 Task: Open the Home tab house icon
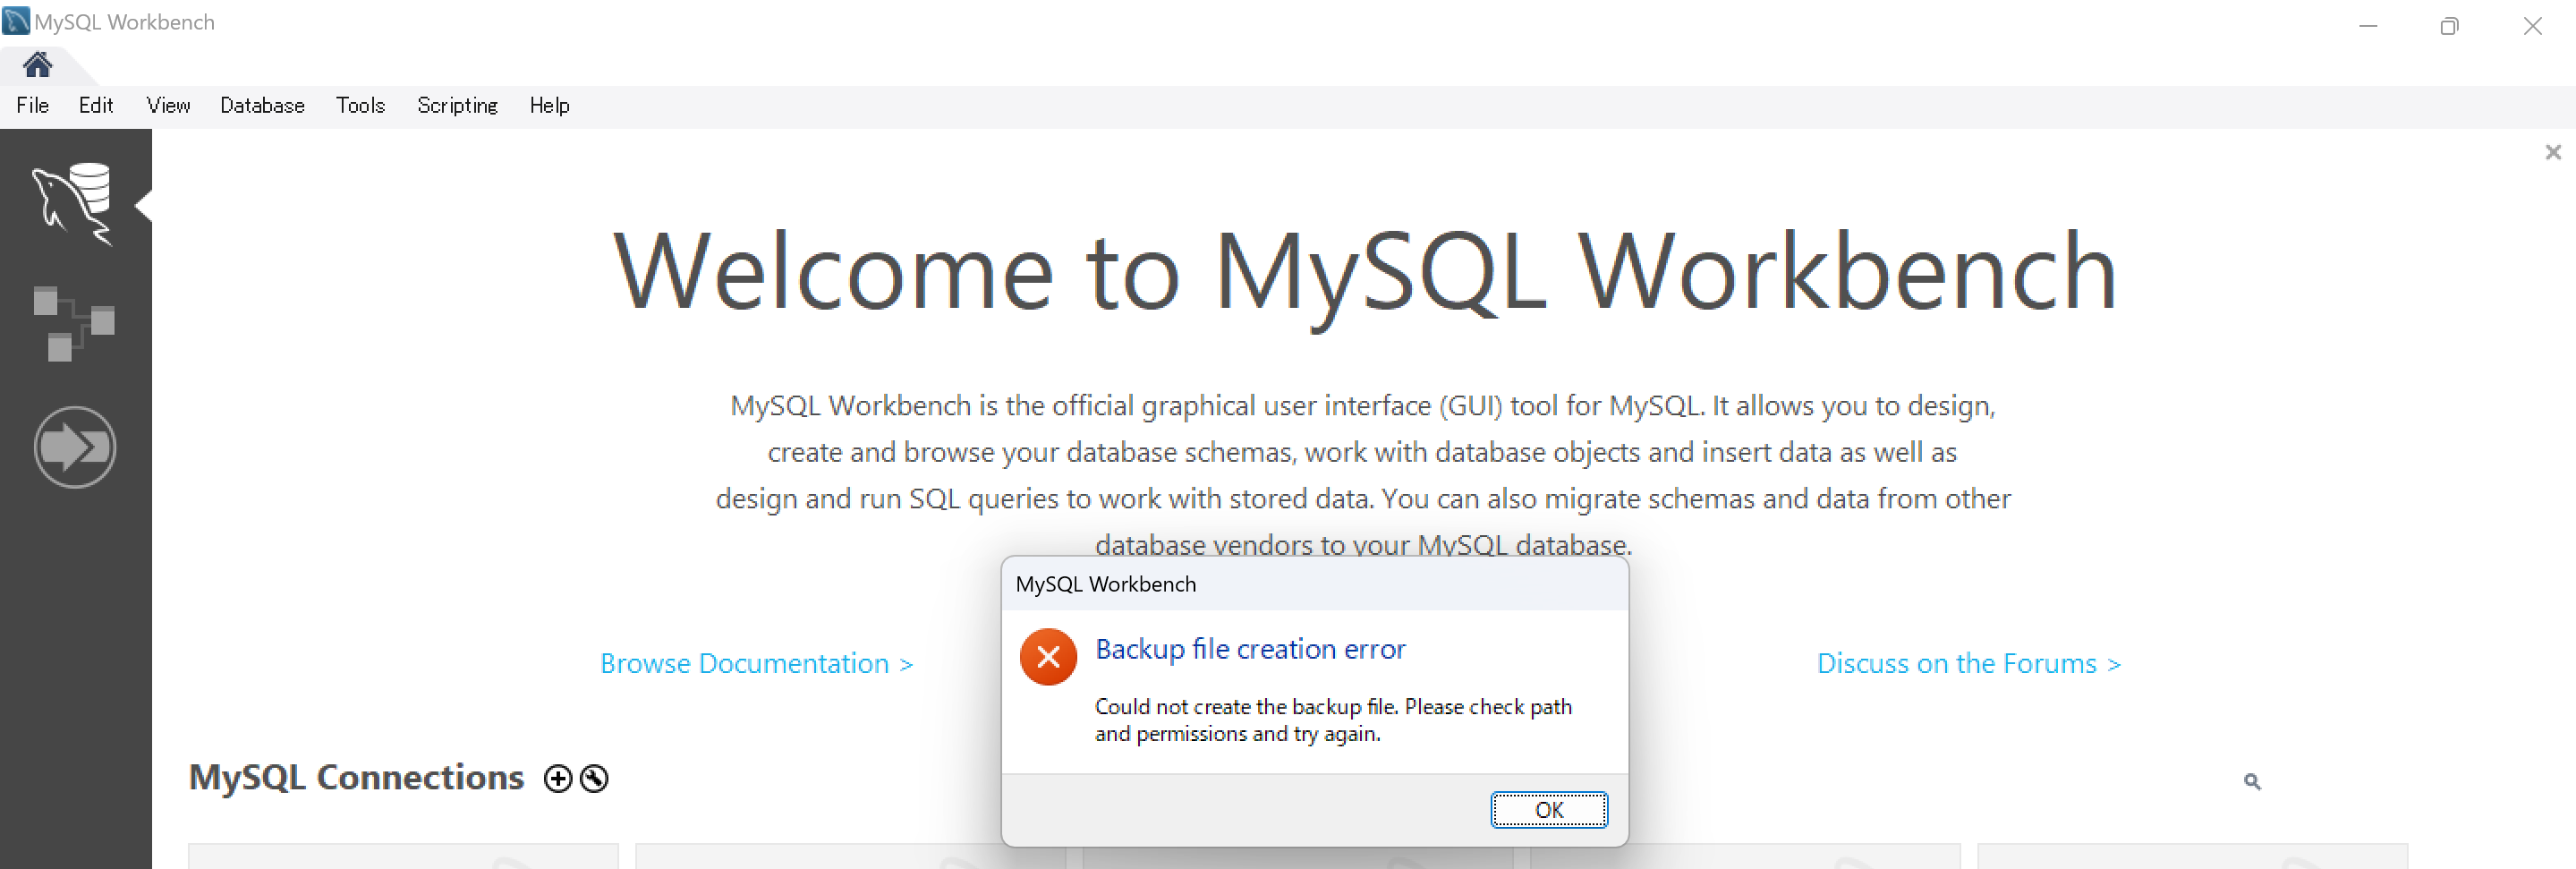click(x=38, y=65)
